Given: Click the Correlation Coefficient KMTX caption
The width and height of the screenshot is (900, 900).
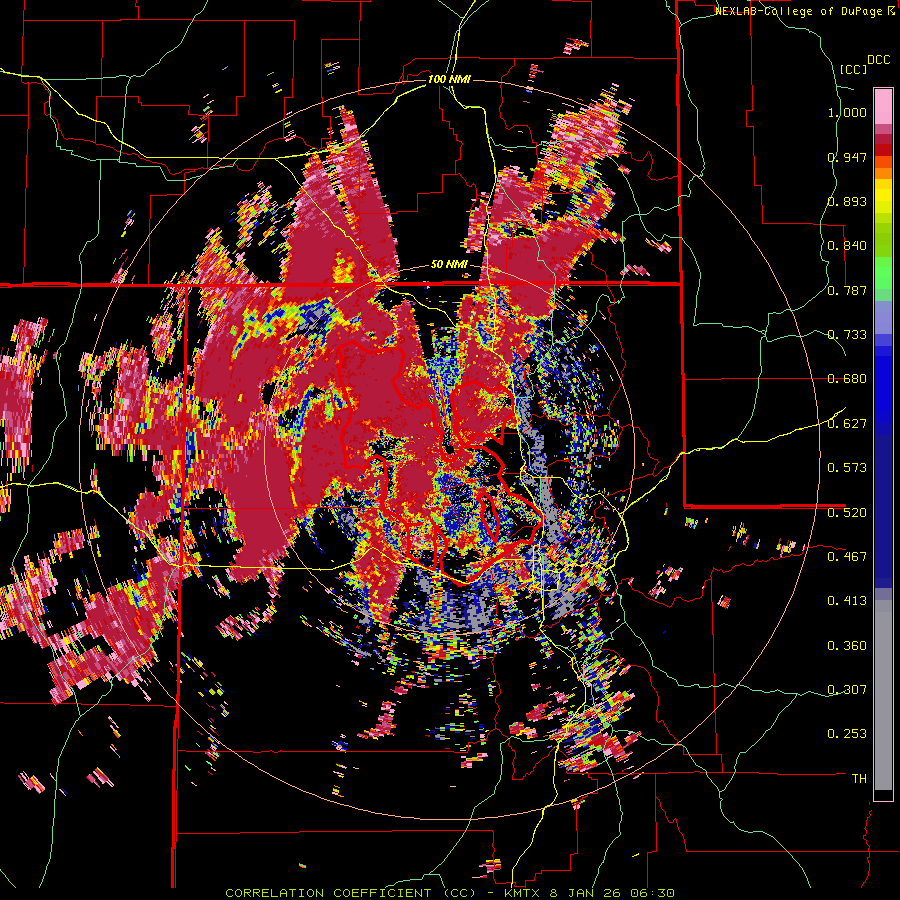Looking at the screenshot, I should [x=450, y=893].
